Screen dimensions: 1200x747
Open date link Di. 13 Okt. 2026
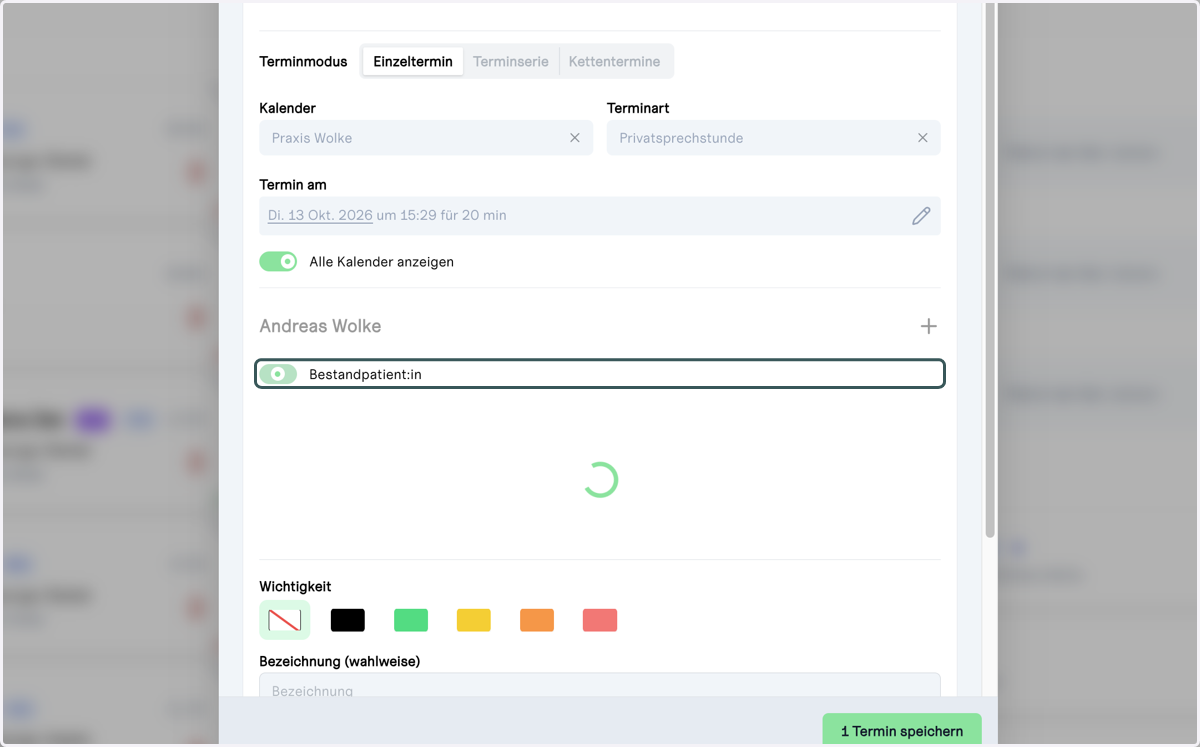tap(320, 215)
